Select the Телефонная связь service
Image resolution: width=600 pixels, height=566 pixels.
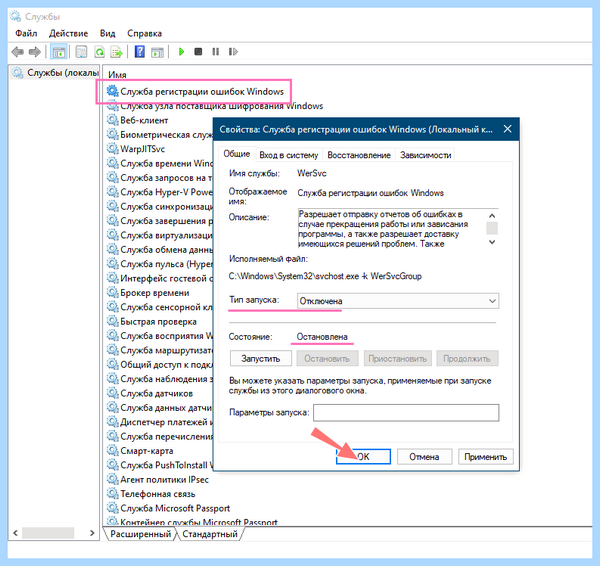coord(158,494)
